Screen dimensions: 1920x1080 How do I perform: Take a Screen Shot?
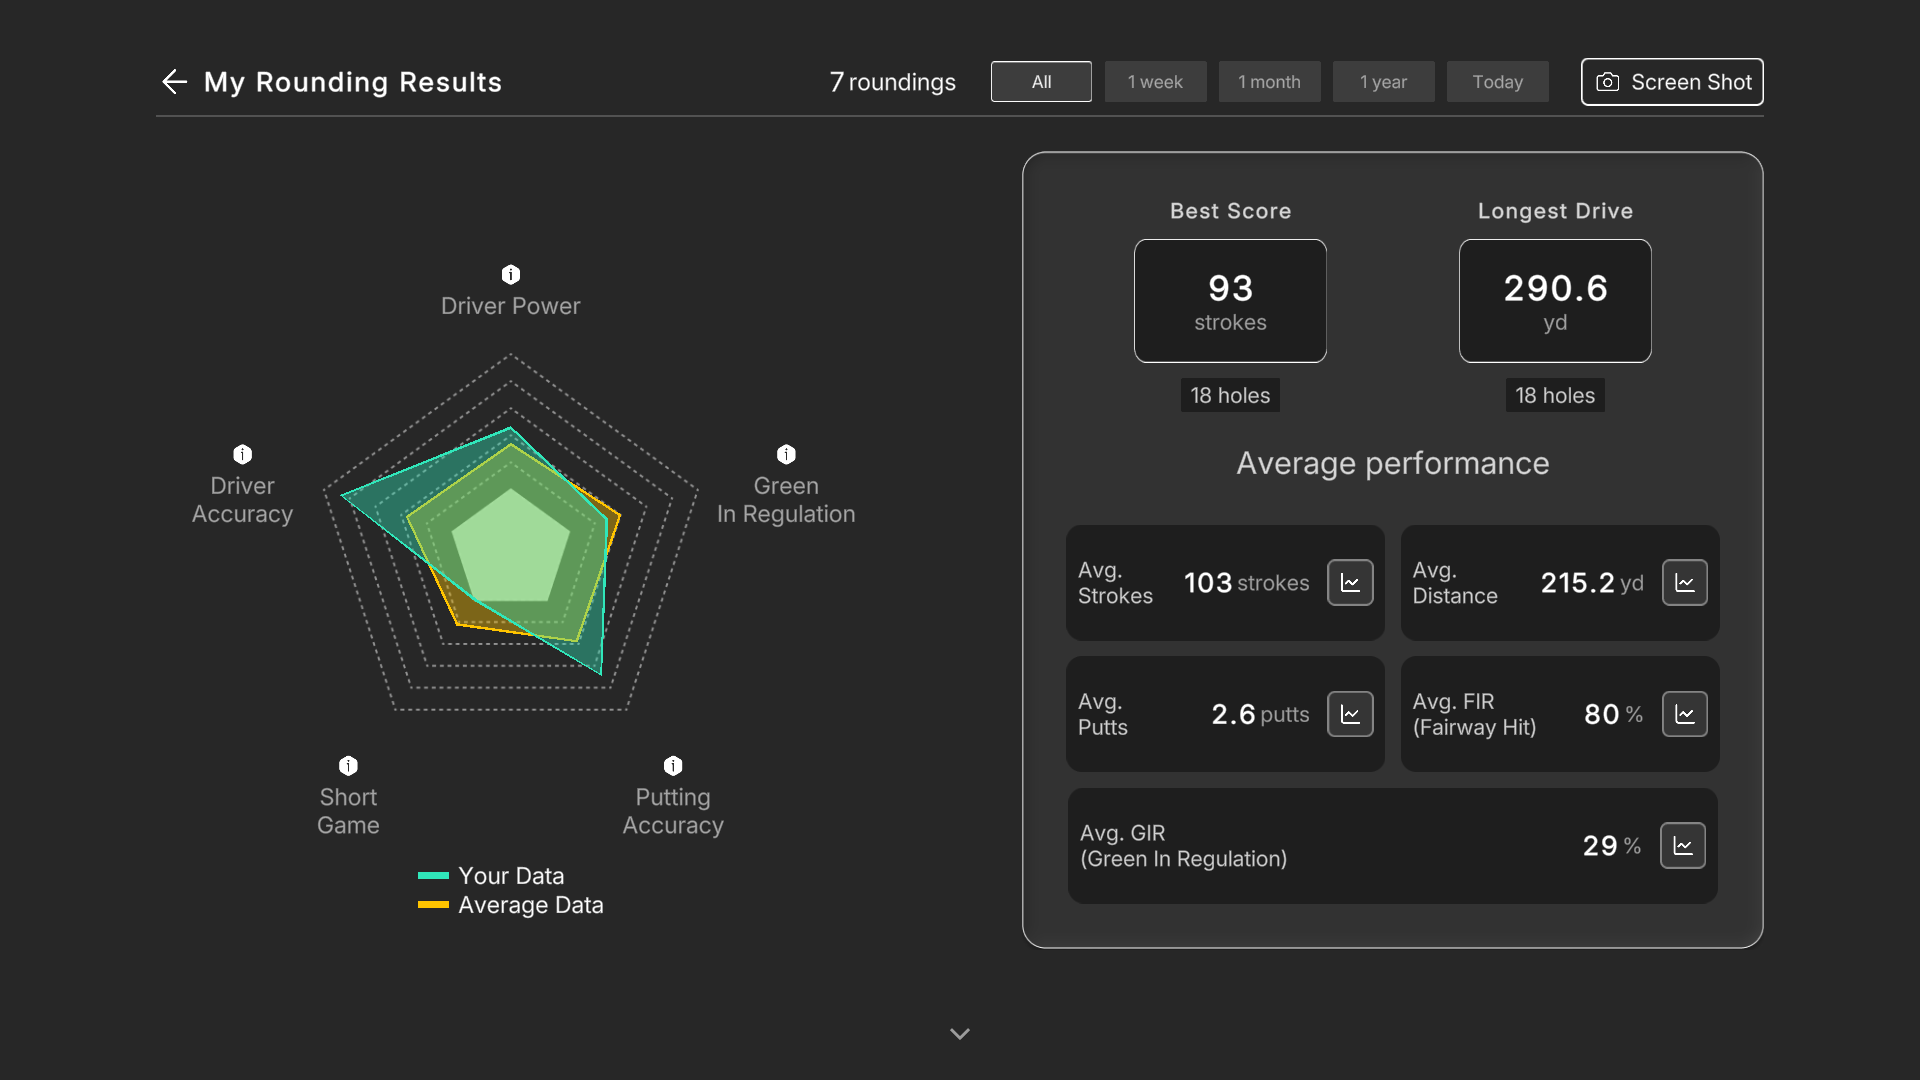click(1672, 82)
